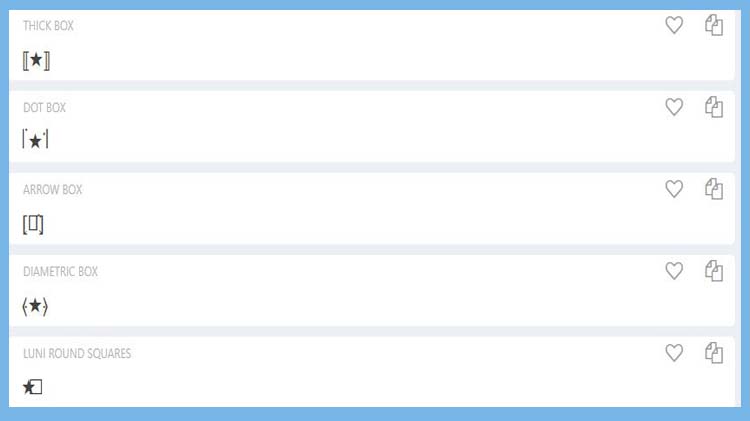Click the DIAMETRIC BOX label
This screenshot has height=421, width=750.
point(60,271)
